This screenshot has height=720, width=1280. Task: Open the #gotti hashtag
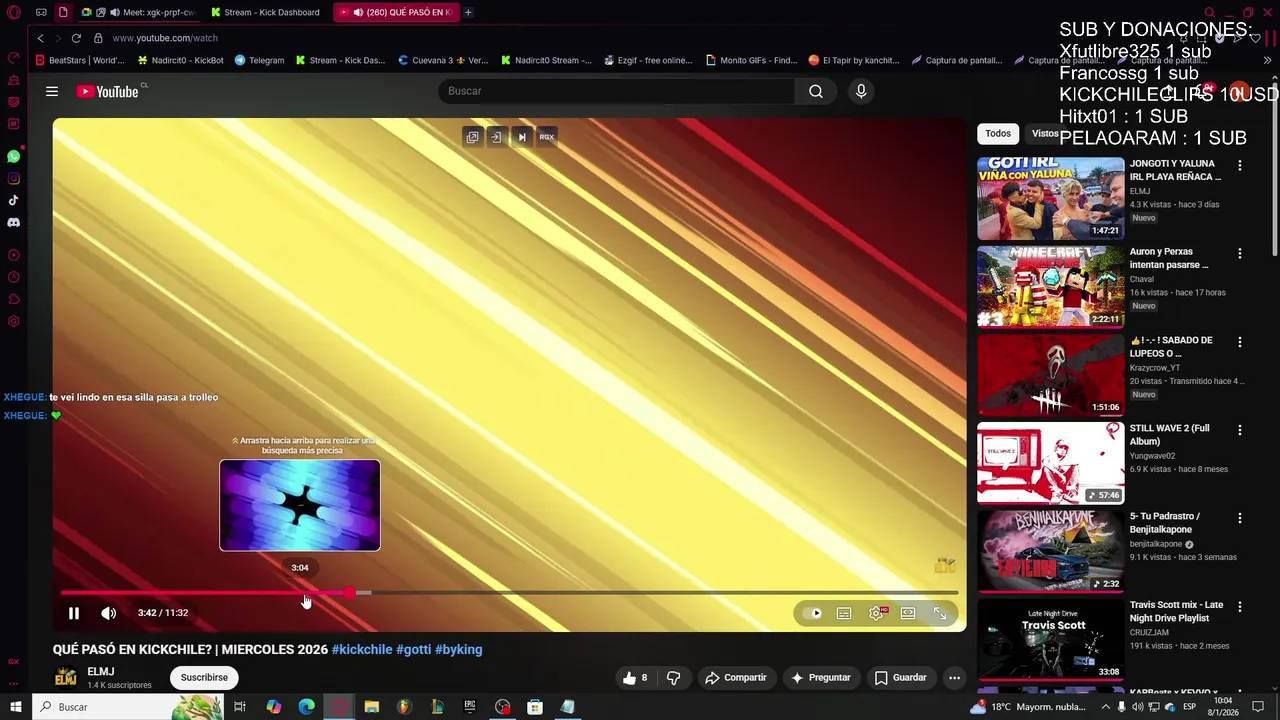tap(413, 649)
